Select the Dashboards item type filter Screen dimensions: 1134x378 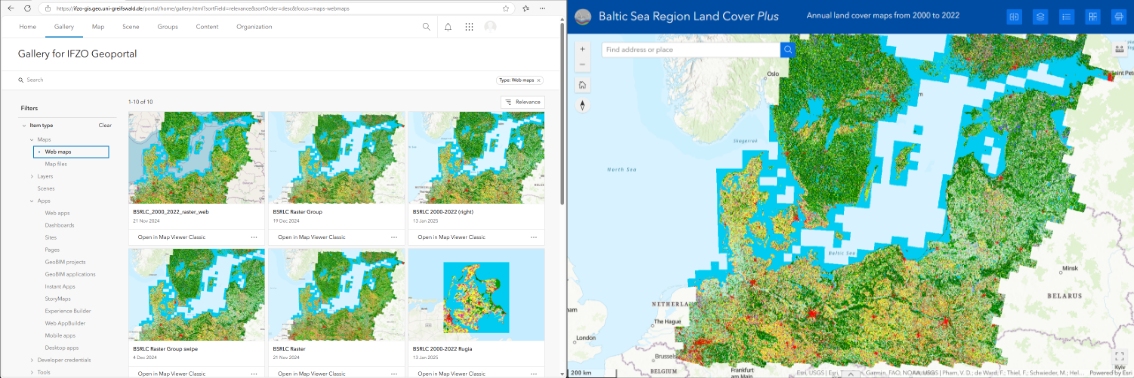tap(59, 225)
